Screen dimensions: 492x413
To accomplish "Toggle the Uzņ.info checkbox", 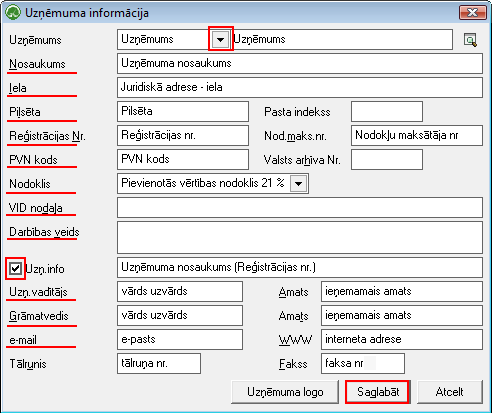I will (x=15, y=268).
